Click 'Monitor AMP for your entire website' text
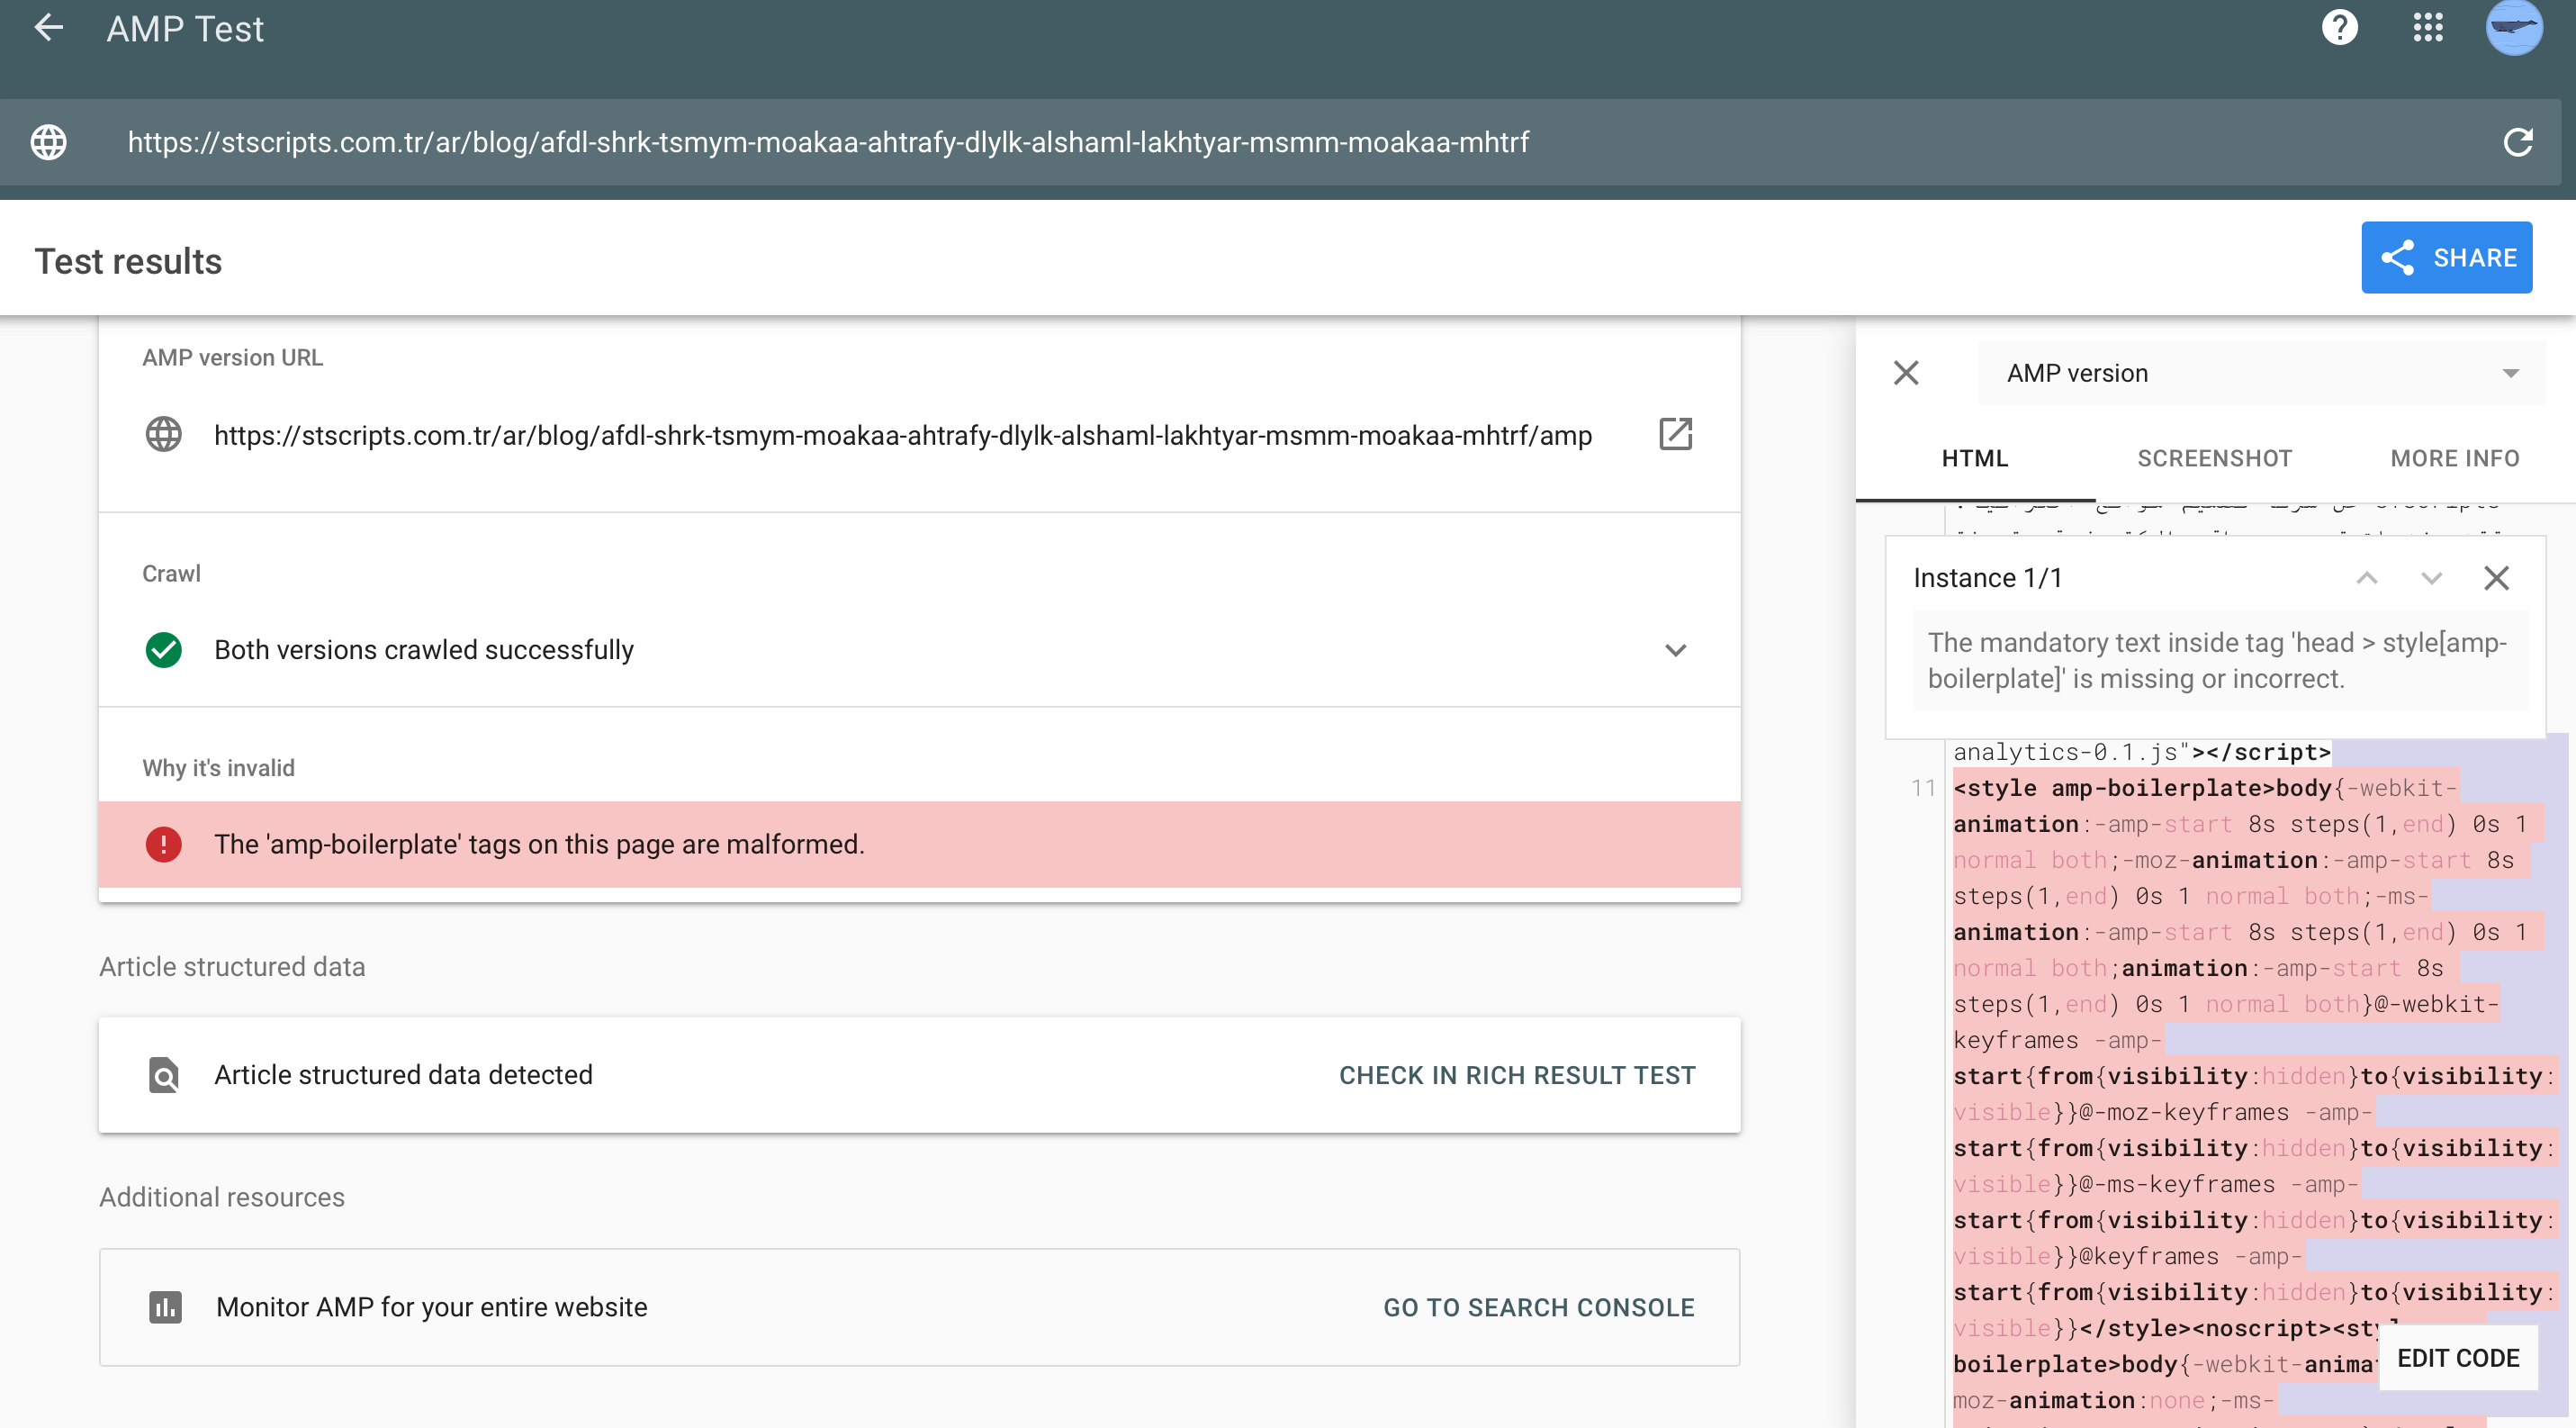Image resolution: width=2576 pixels, height=1428 pixels. coord(432,1307)
